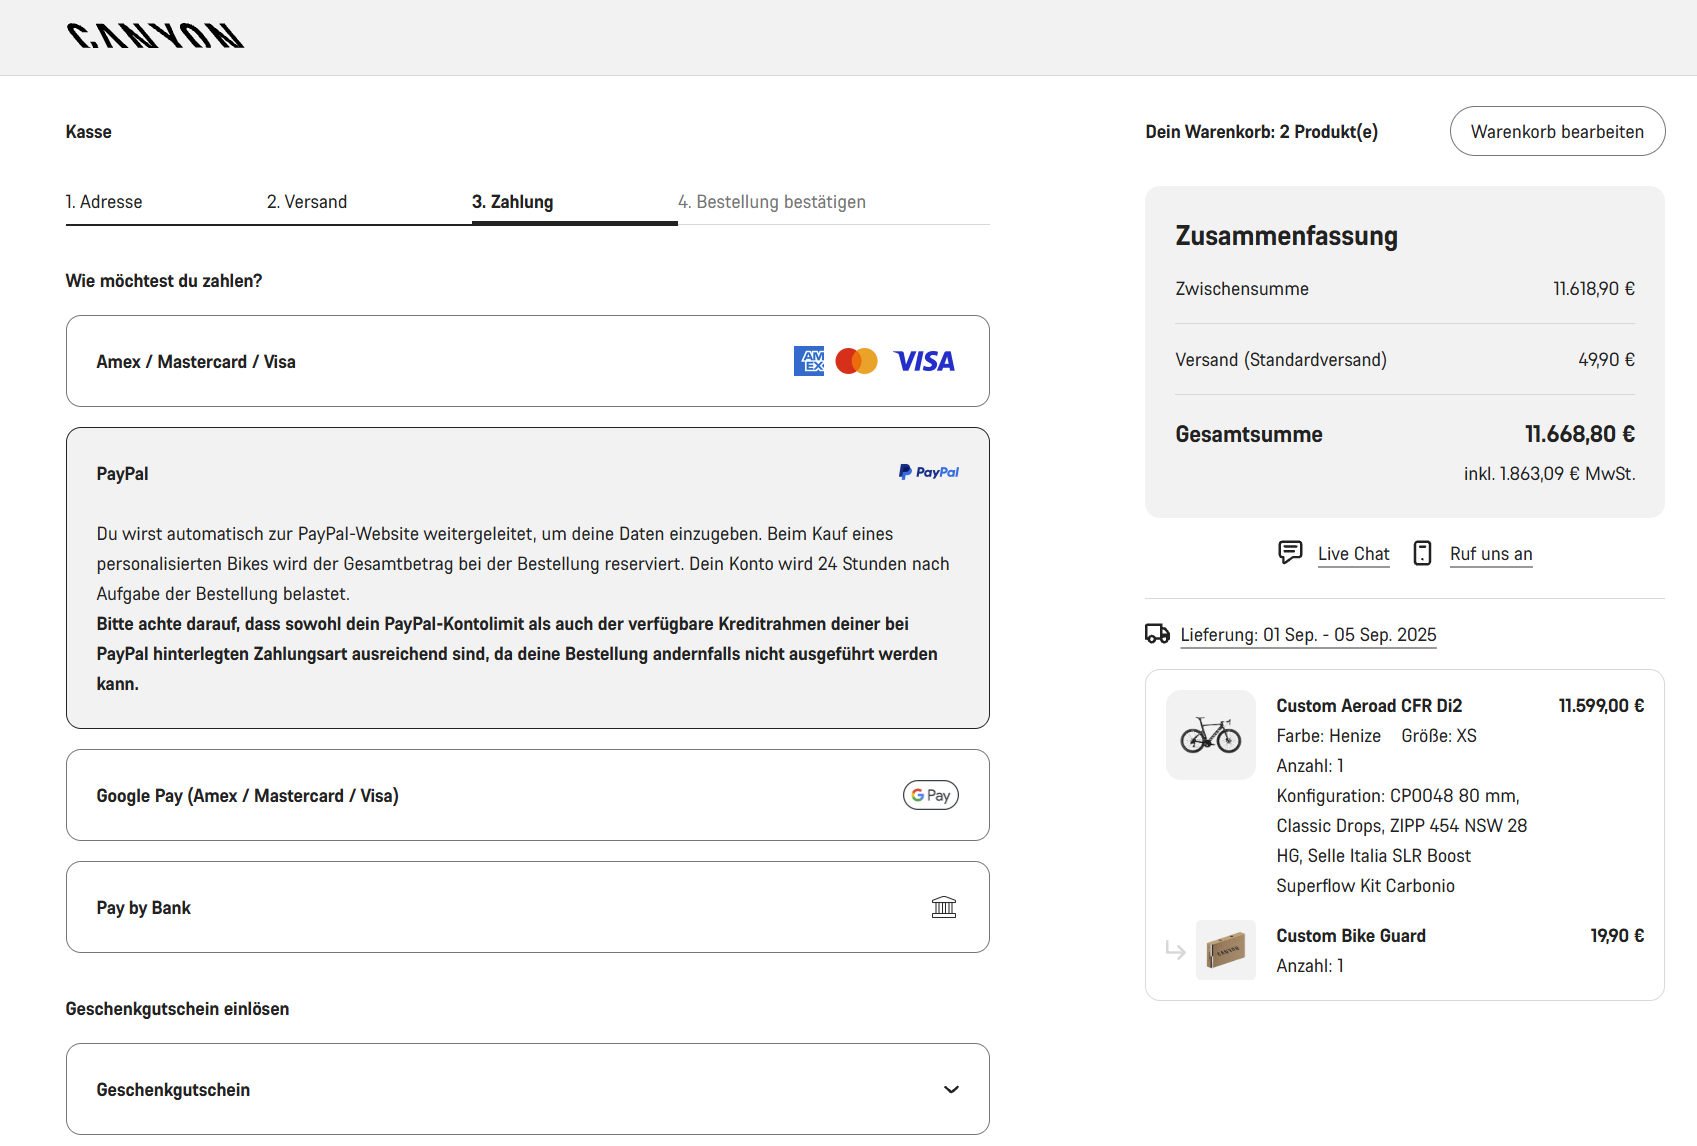The image size is (1697, 1146).
Task: Click the Geschenkgutschein chevron arrow
Action: 951,1089
